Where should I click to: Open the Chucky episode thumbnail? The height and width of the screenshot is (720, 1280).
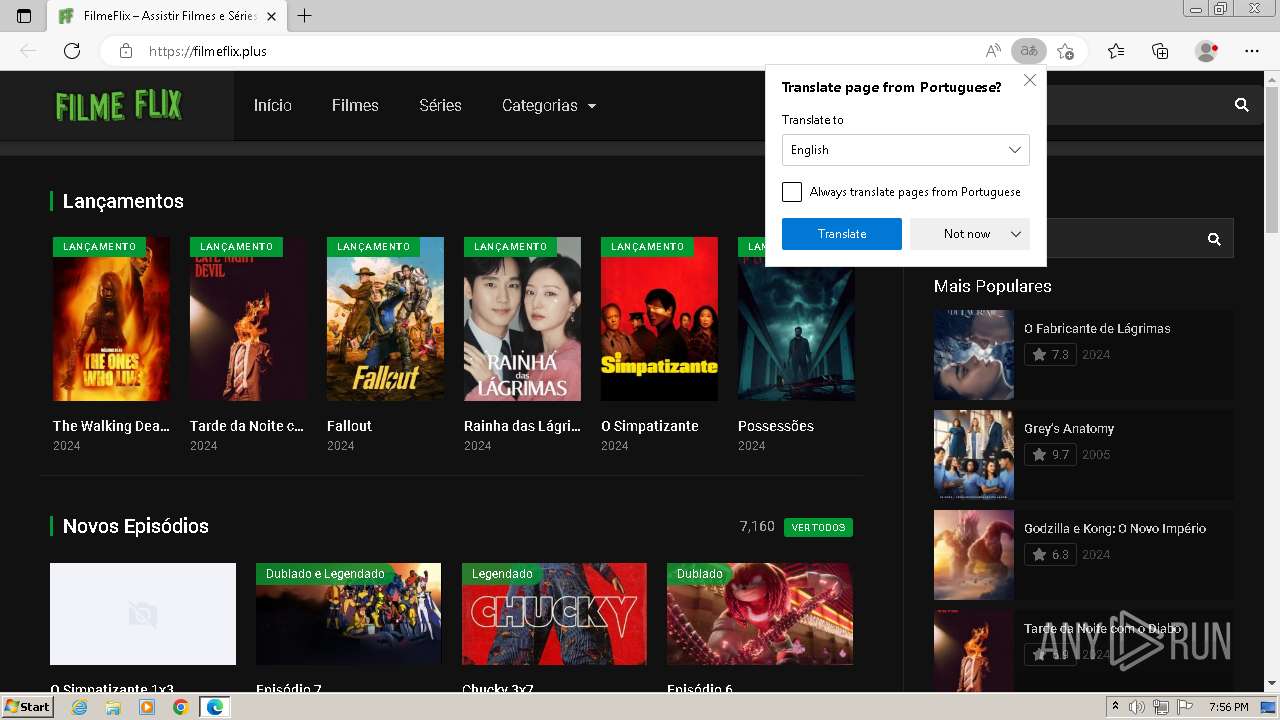tap(554, 614)
